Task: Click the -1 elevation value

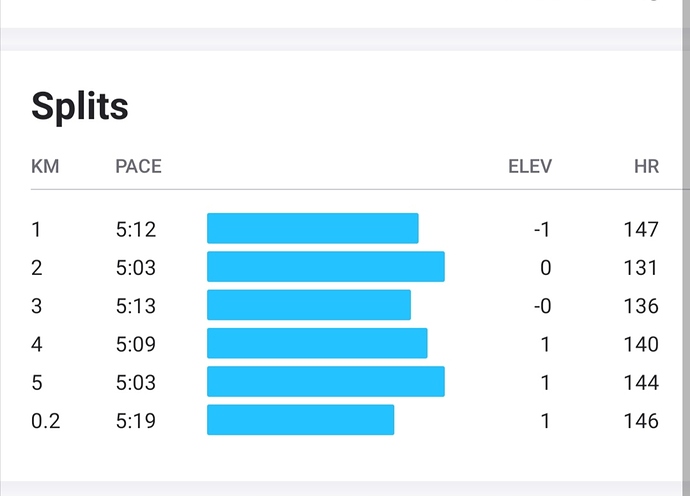Action: tap(541, 229)
